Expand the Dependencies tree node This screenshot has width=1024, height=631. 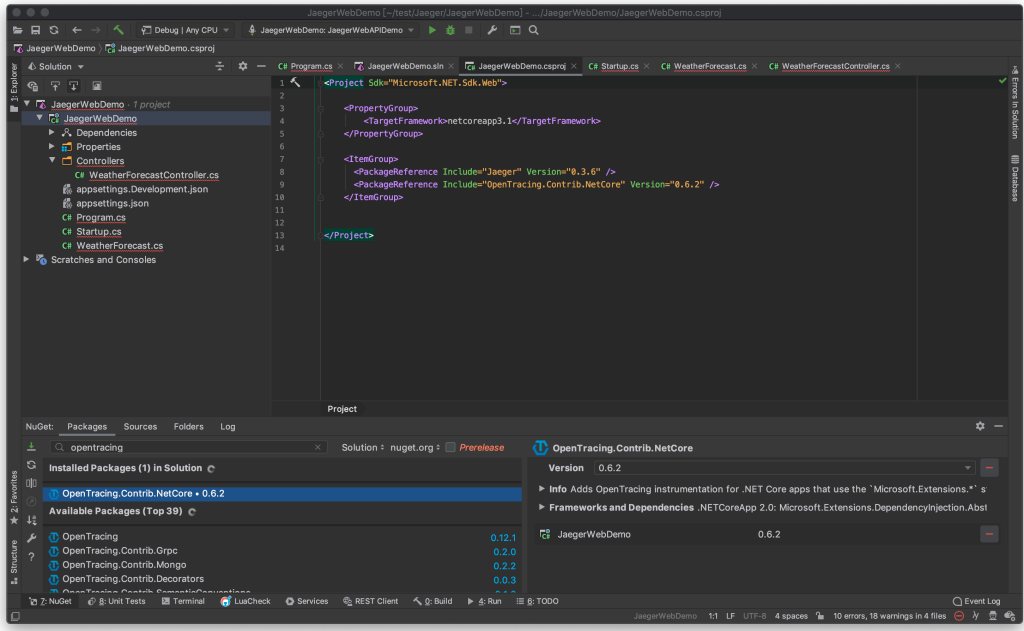pos(52,133)
